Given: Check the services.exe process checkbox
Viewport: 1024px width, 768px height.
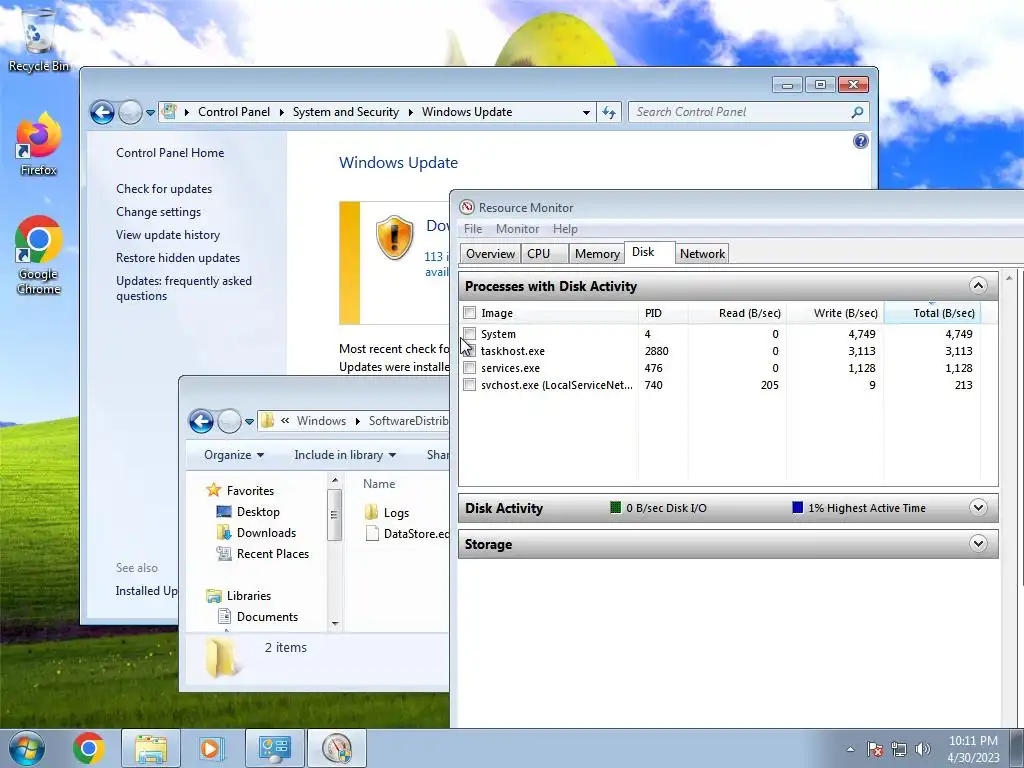Looking at the screenshot, I should (470, 368).
